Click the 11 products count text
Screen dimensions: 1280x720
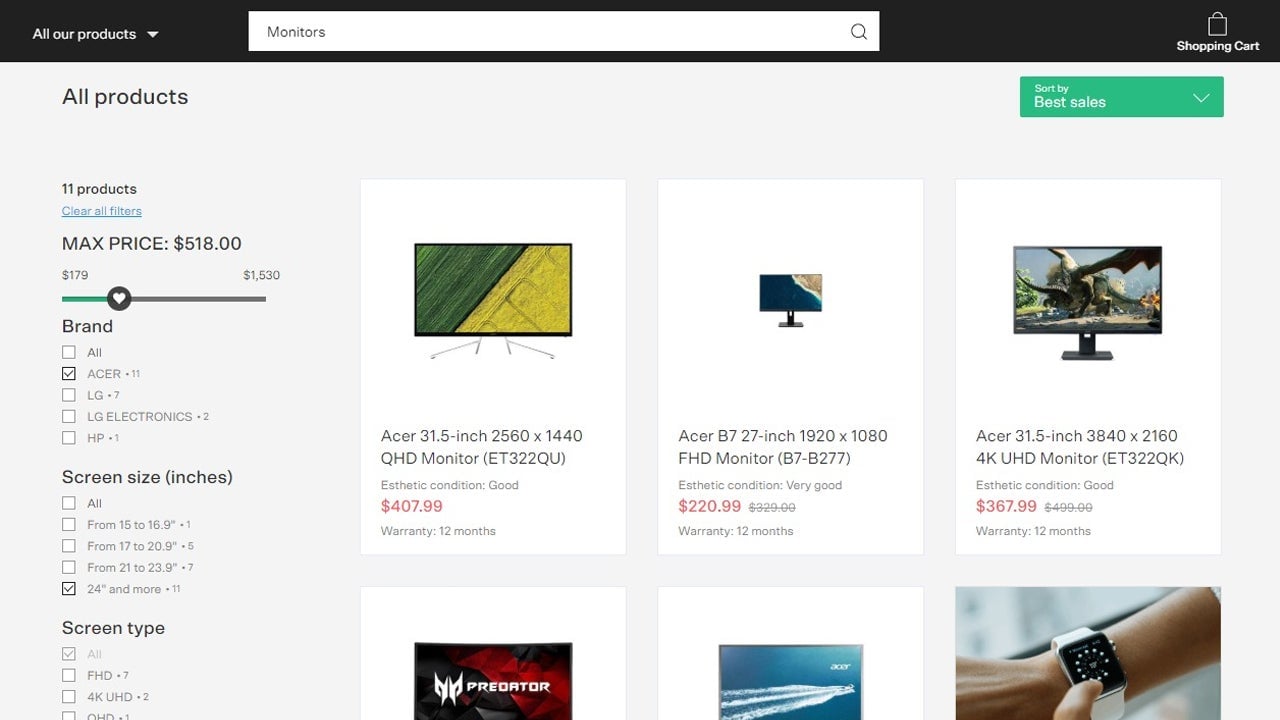(x=99, y=189)
